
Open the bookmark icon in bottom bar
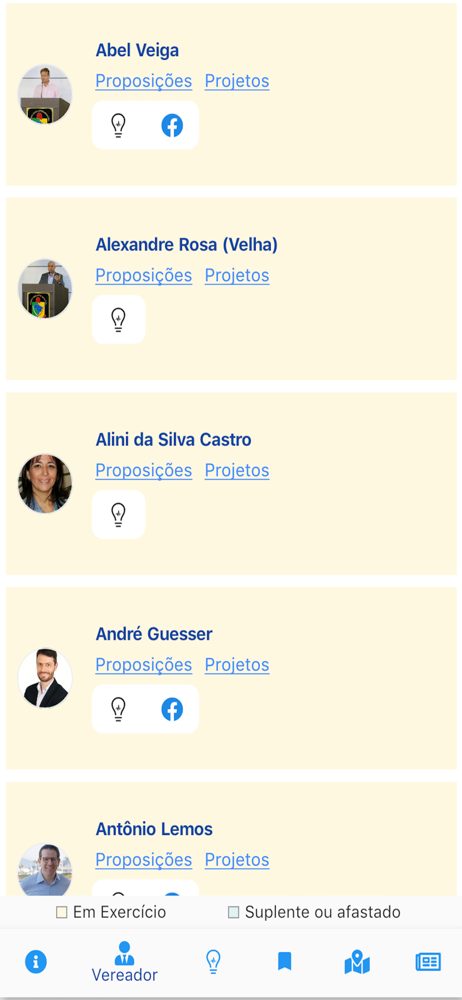(285, 961)
